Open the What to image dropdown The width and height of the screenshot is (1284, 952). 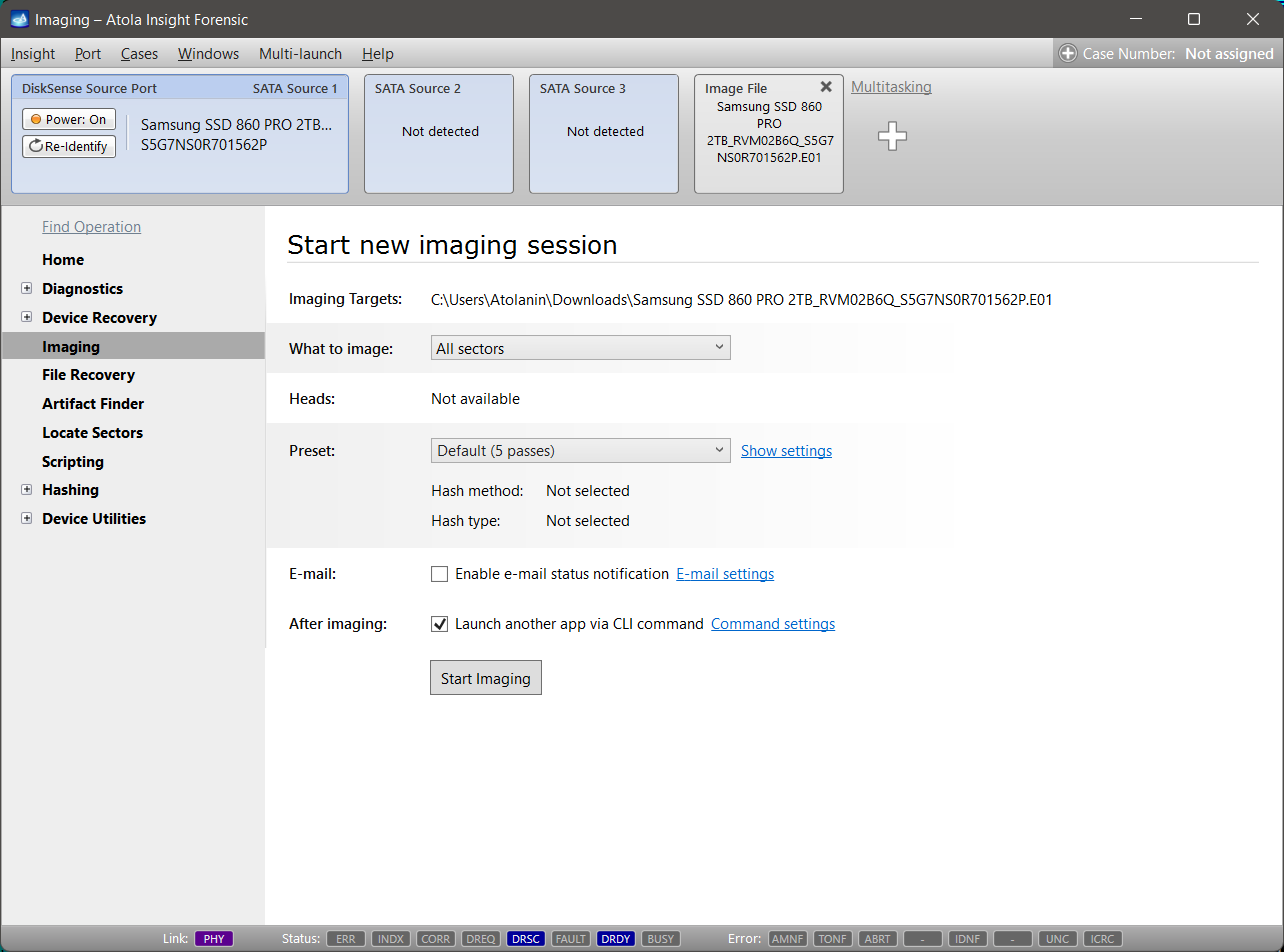pos(580,348)
